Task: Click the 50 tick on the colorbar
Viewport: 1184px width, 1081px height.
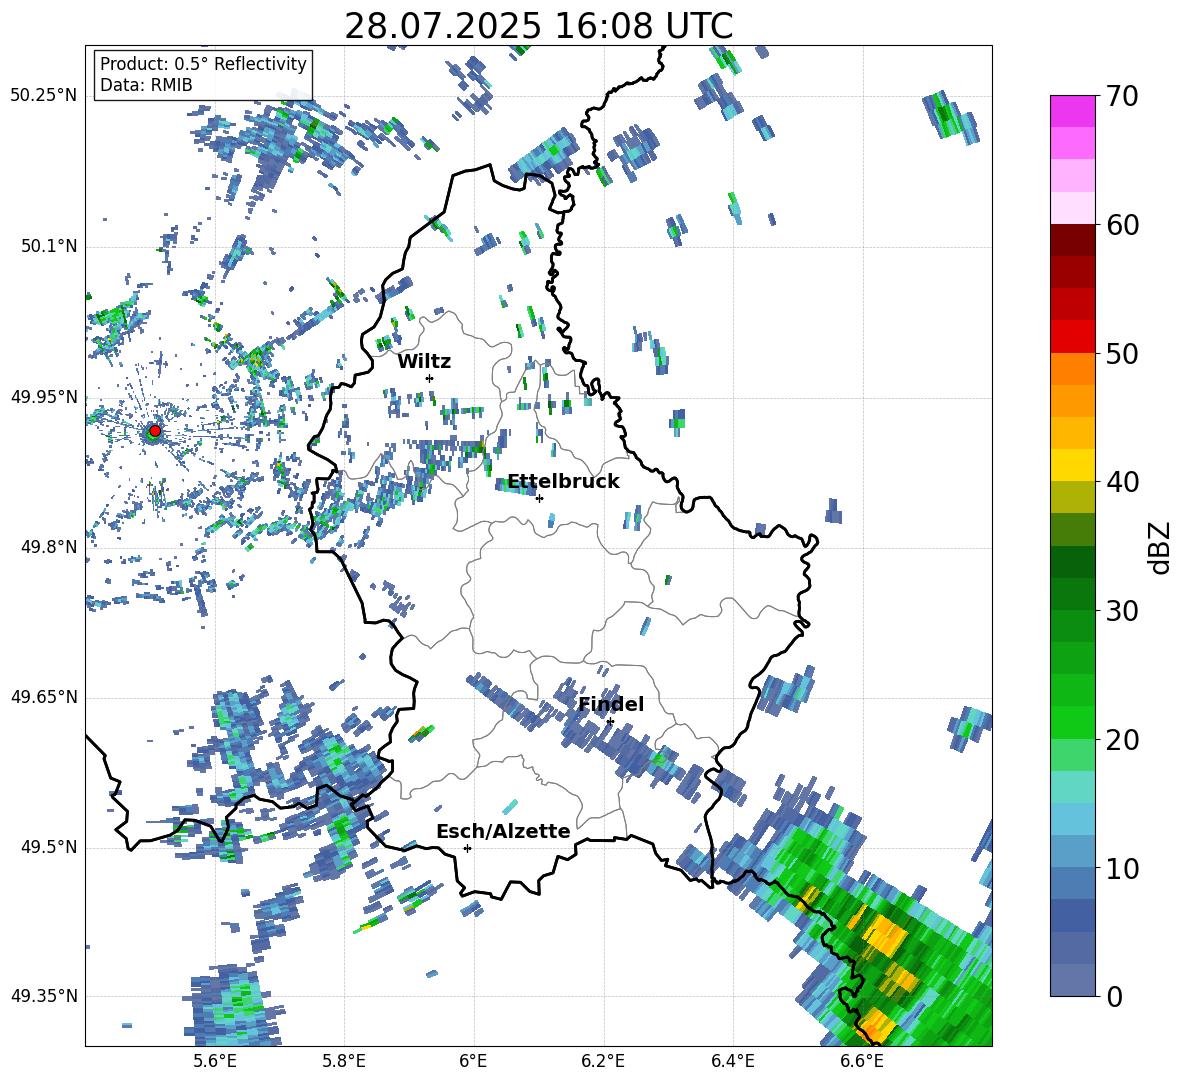Action: (1122, 353)
